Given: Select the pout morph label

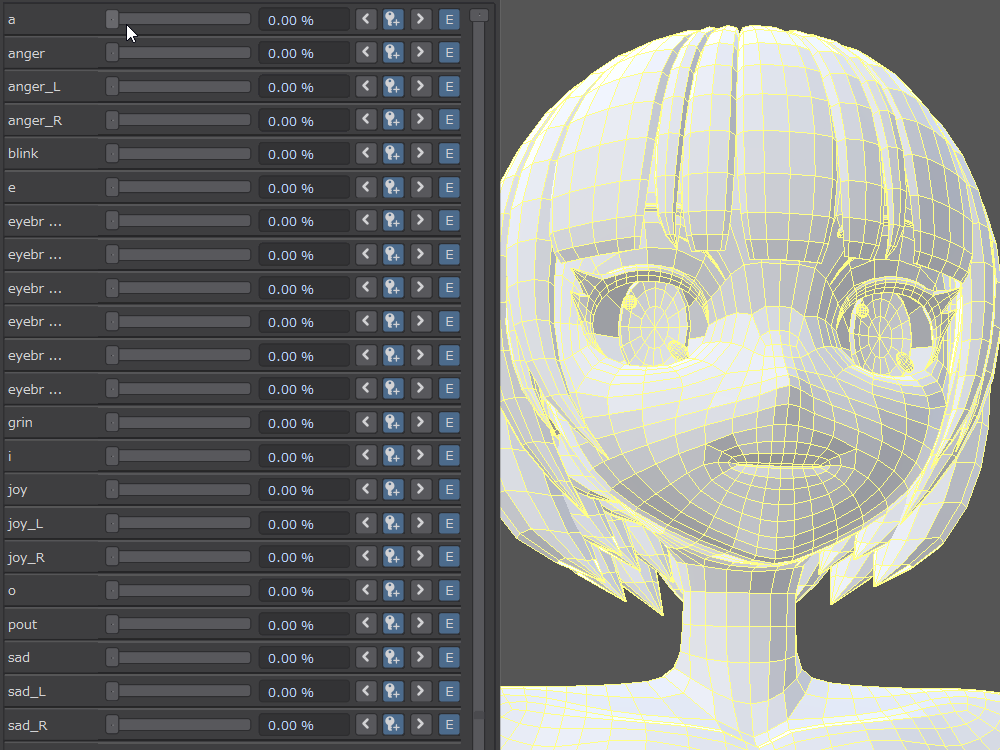Looking at the screenshot, I should 22,624.
